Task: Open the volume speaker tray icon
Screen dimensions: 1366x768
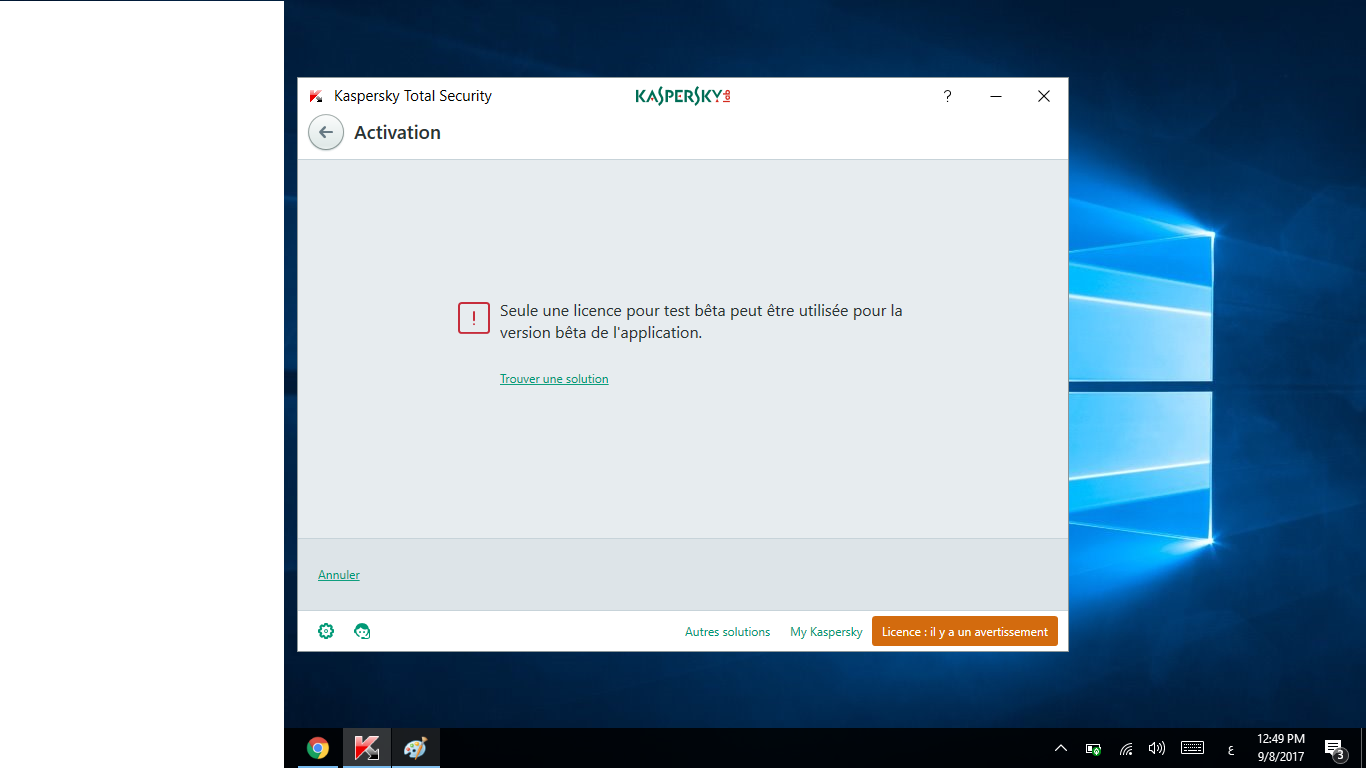Action: pos(1157,748)
